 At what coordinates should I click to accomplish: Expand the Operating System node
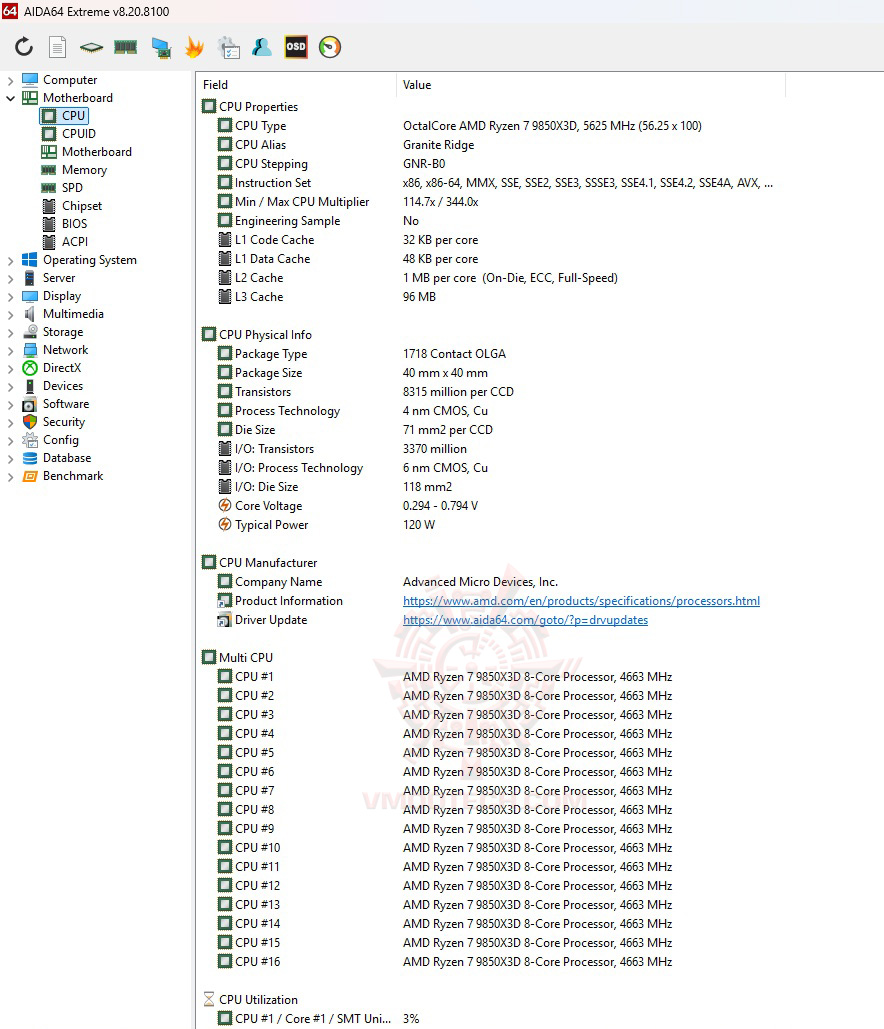click(11, 261)
